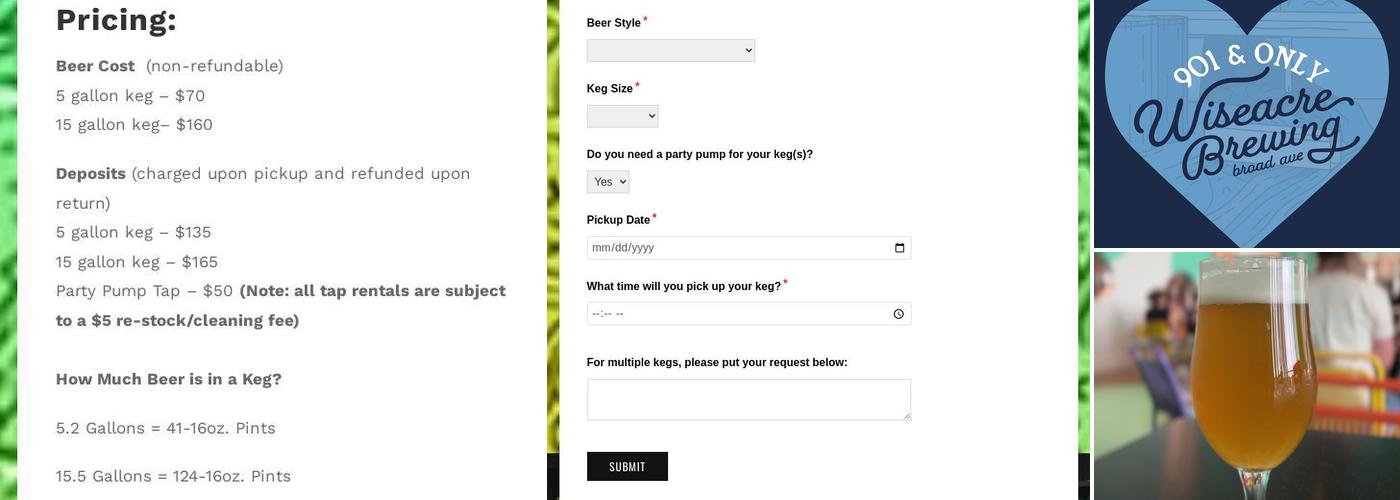Open the calendar picker icon for Pickup Date
The width and height of the screenshot is (1400, 500).
(899, 248)
